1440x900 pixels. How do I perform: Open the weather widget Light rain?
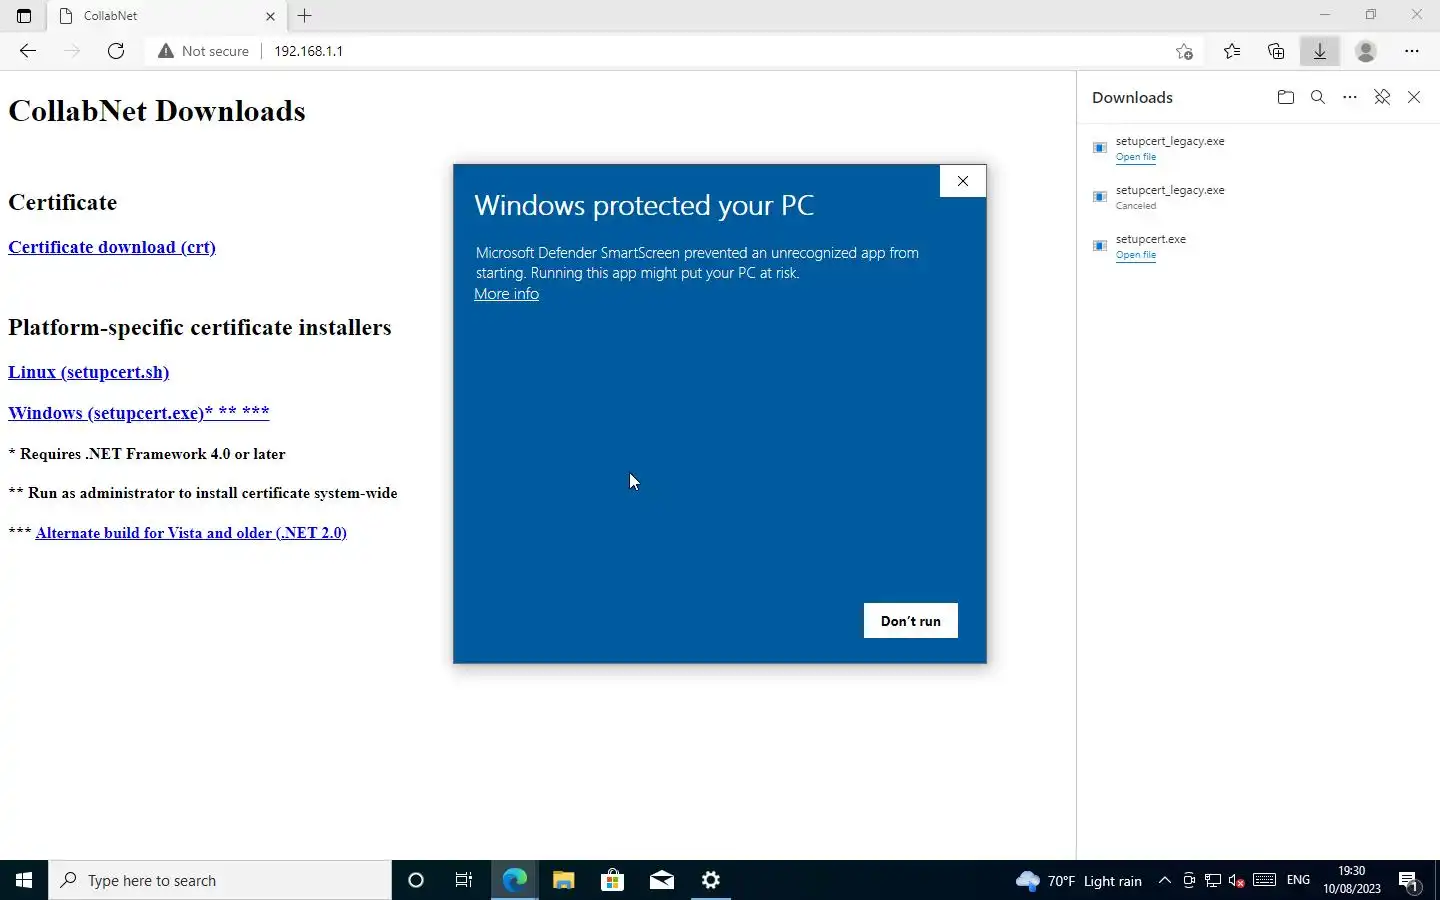pyautogui.click(x=1078, y=881)
